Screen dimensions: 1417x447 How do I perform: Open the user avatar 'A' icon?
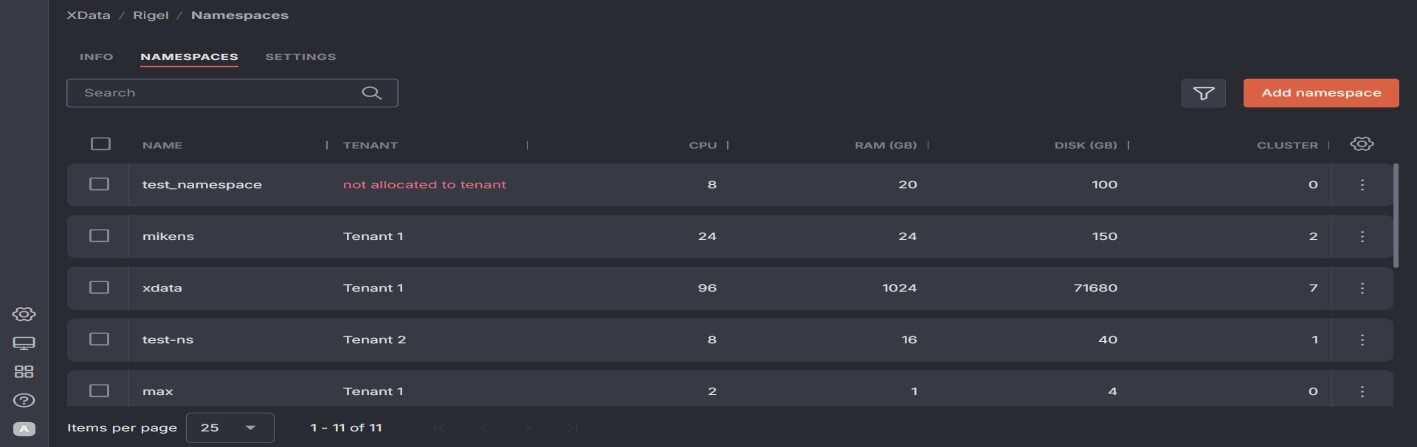click(24, 429)
